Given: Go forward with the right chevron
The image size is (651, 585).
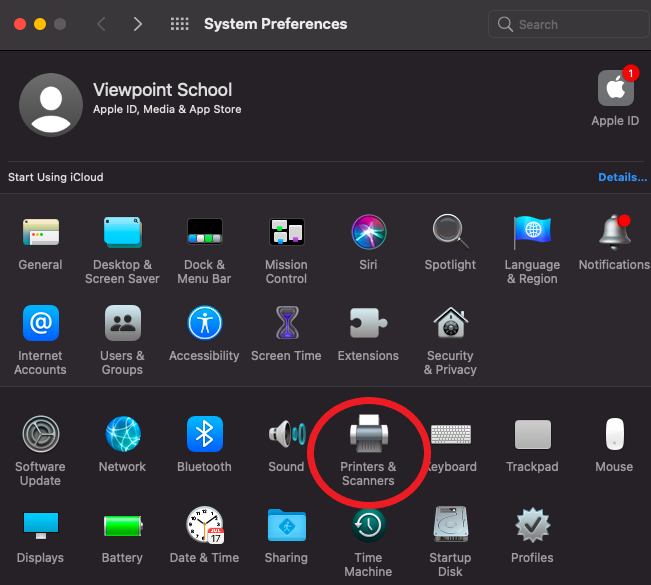Looking at the screenshot, I should (x=137, y=24).
